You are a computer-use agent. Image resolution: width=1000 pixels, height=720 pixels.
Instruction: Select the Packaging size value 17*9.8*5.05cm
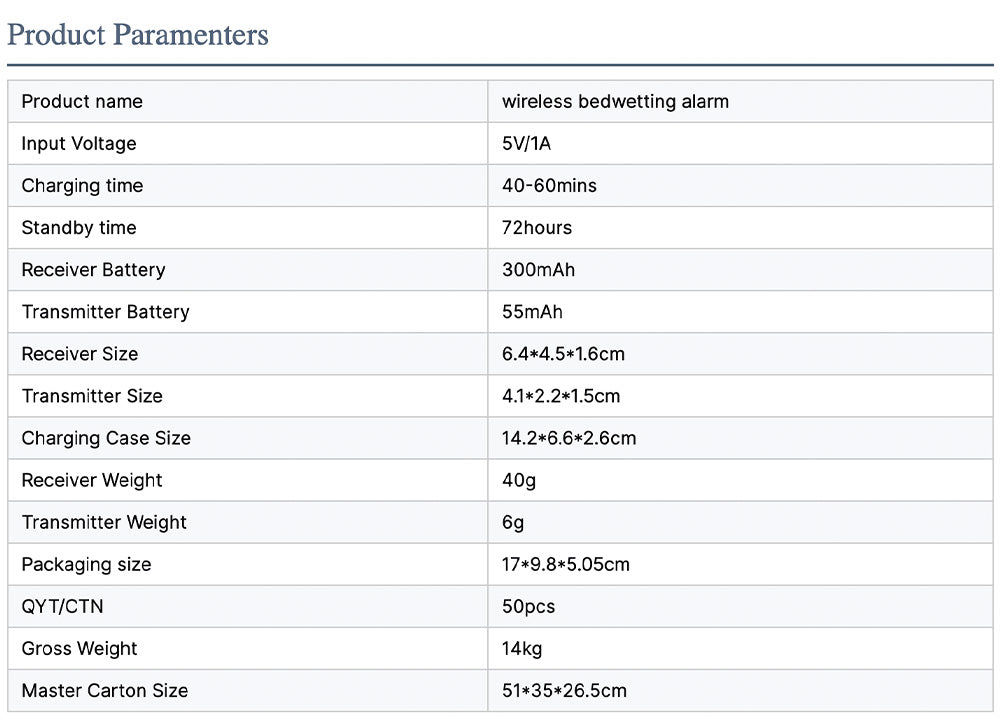click(566, 564)
